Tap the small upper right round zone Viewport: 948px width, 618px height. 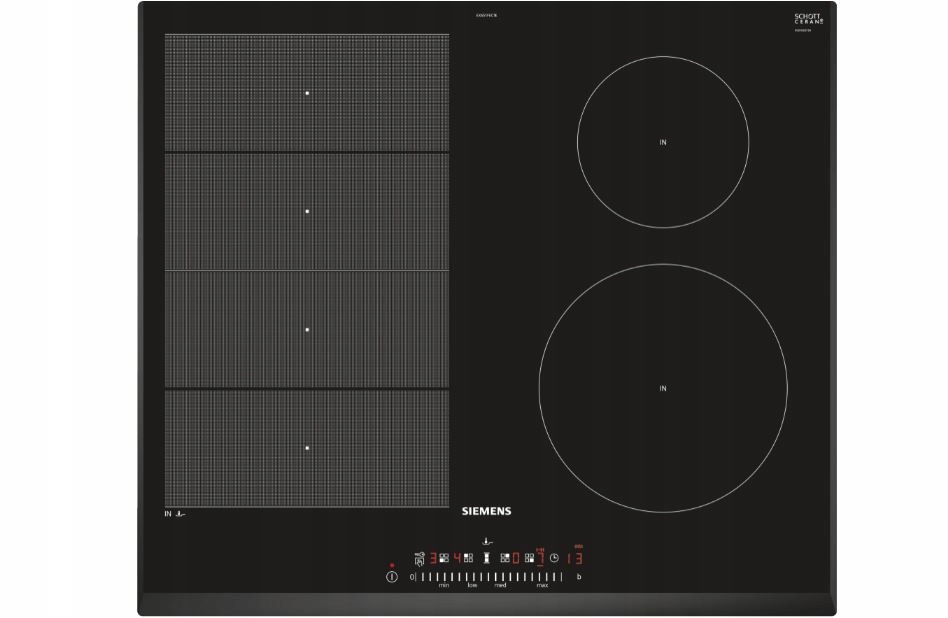[x=663, y=142]
